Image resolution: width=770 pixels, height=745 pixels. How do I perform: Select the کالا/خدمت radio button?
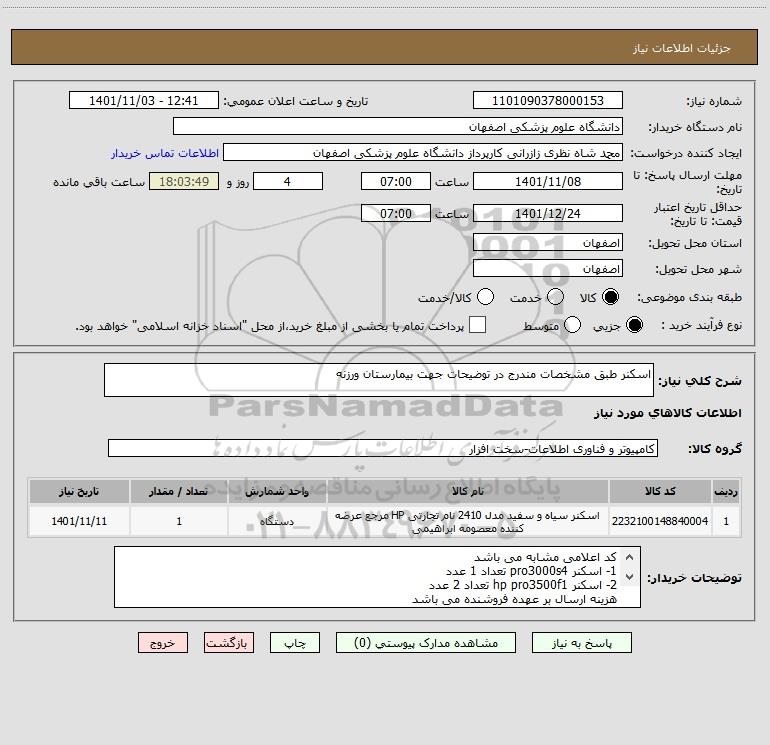pos(485,297)
